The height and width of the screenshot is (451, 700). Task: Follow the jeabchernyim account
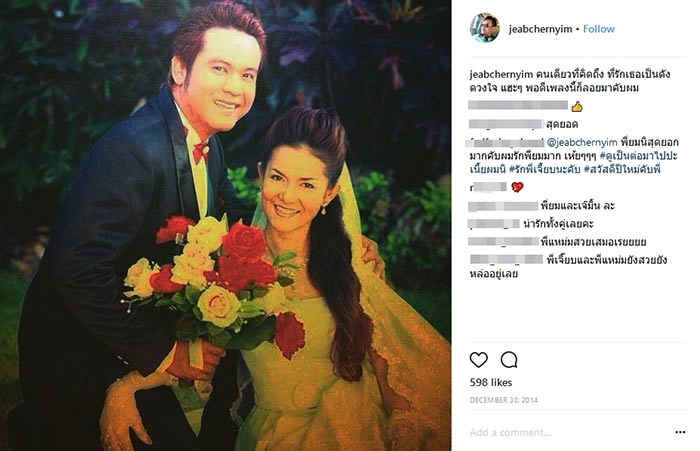(x=599, y=29)
